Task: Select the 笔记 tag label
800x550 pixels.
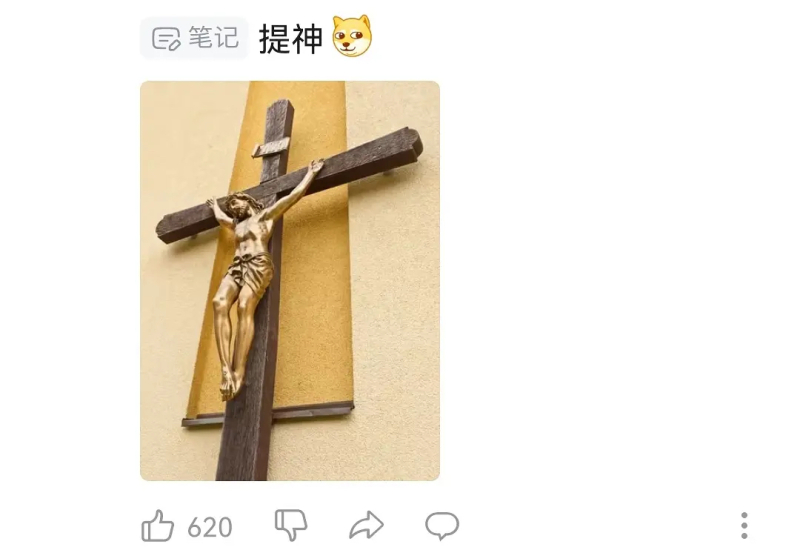Action: [213, 37]
